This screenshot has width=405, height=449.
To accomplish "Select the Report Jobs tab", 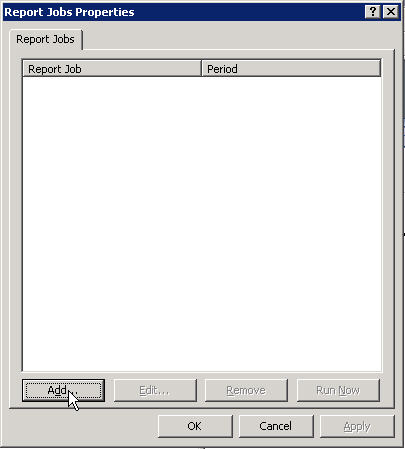I will pyautogui.click(x=46, y=39).
